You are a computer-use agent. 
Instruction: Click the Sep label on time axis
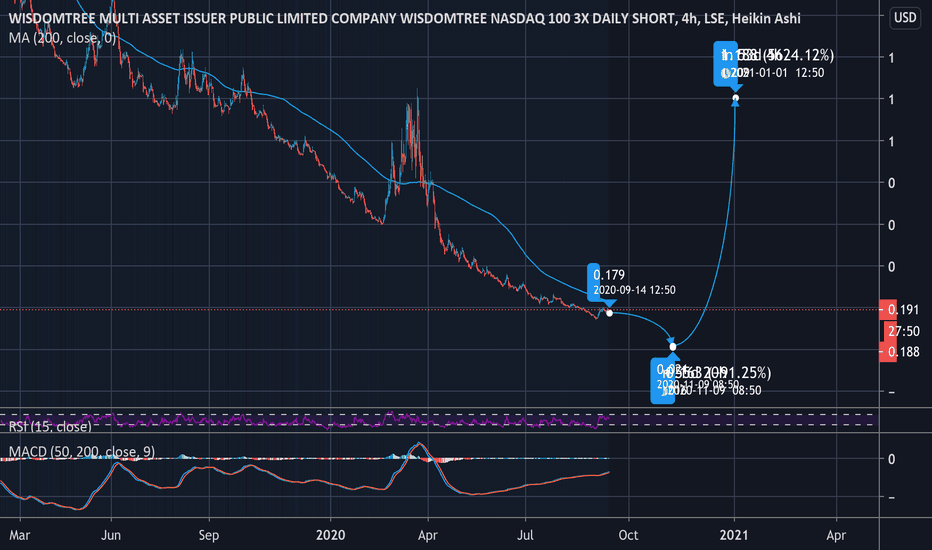point(209,535)
